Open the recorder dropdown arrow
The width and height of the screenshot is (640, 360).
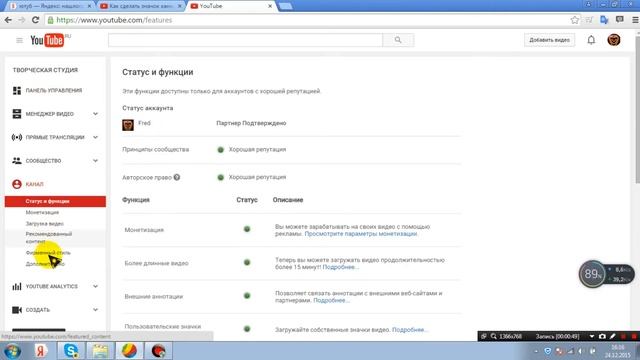coord(591,336)
